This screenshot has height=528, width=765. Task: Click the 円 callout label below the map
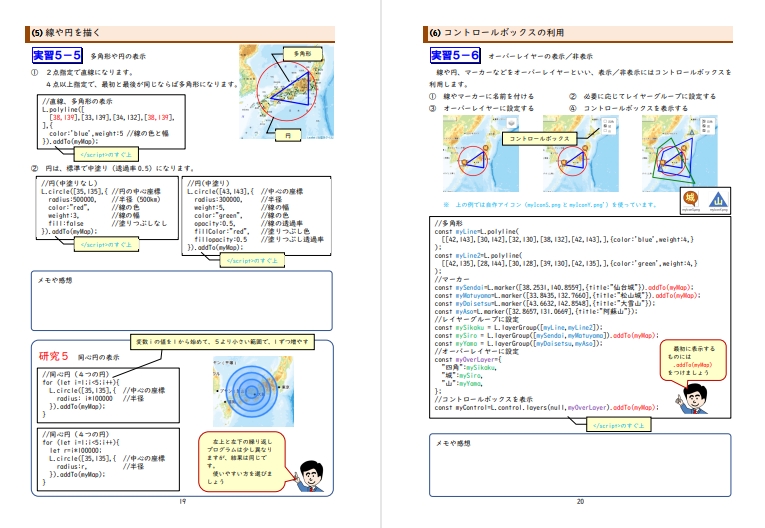point(288,135)
